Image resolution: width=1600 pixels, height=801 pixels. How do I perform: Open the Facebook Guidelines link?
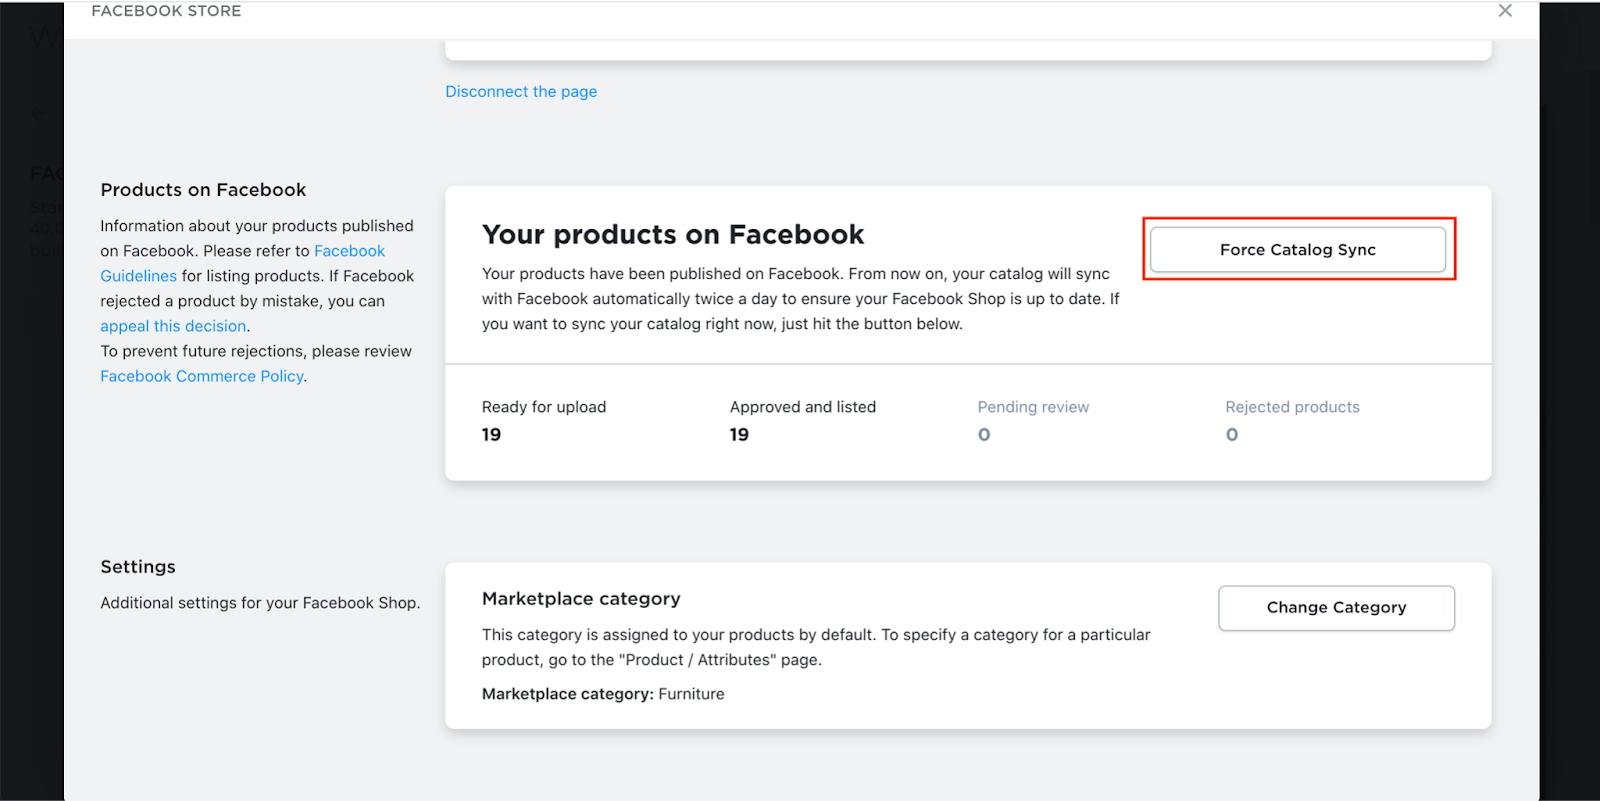pyautogui.click(x=349, y=251)
